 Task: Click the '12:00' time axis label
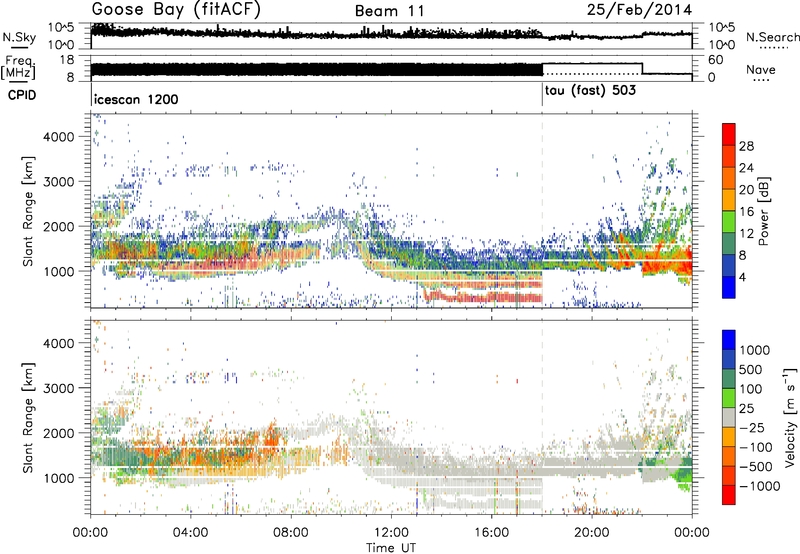pos(391,532)
